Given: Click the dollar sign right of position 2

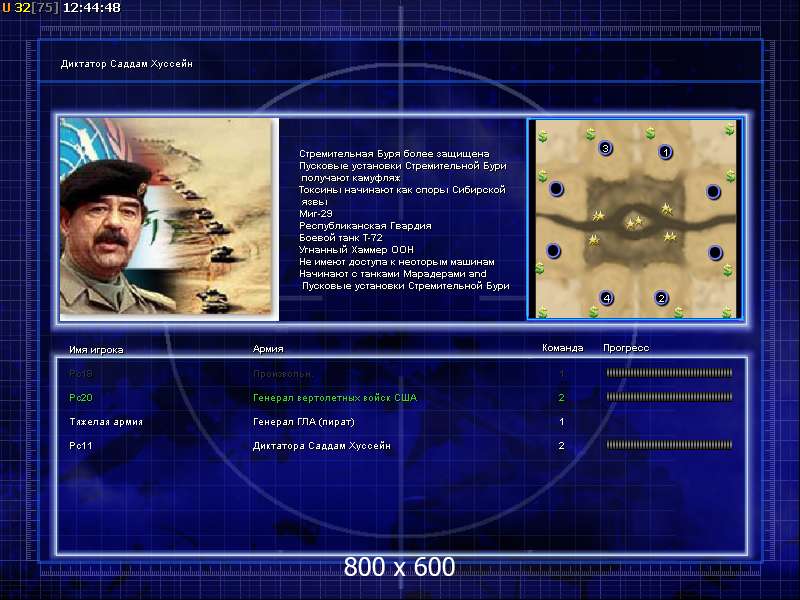Looking at the screenshot, I should (678, 312).
